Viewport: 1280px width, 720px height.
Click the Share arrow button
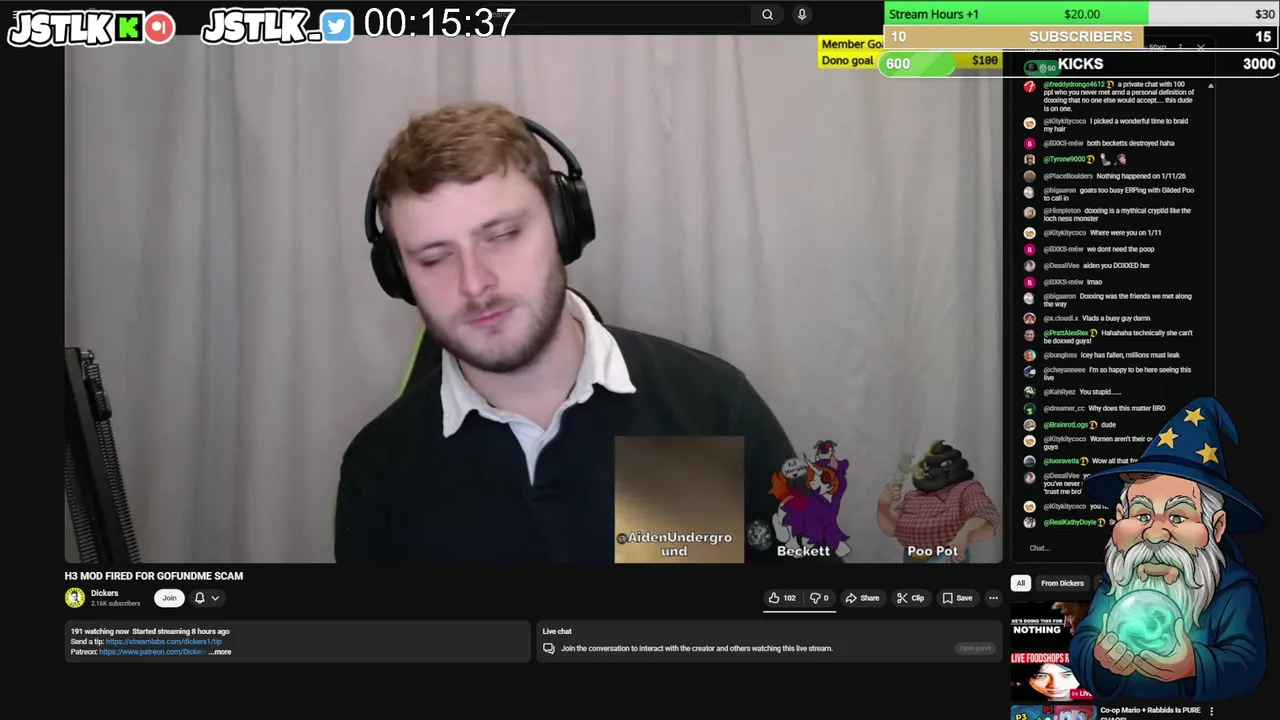862,598
